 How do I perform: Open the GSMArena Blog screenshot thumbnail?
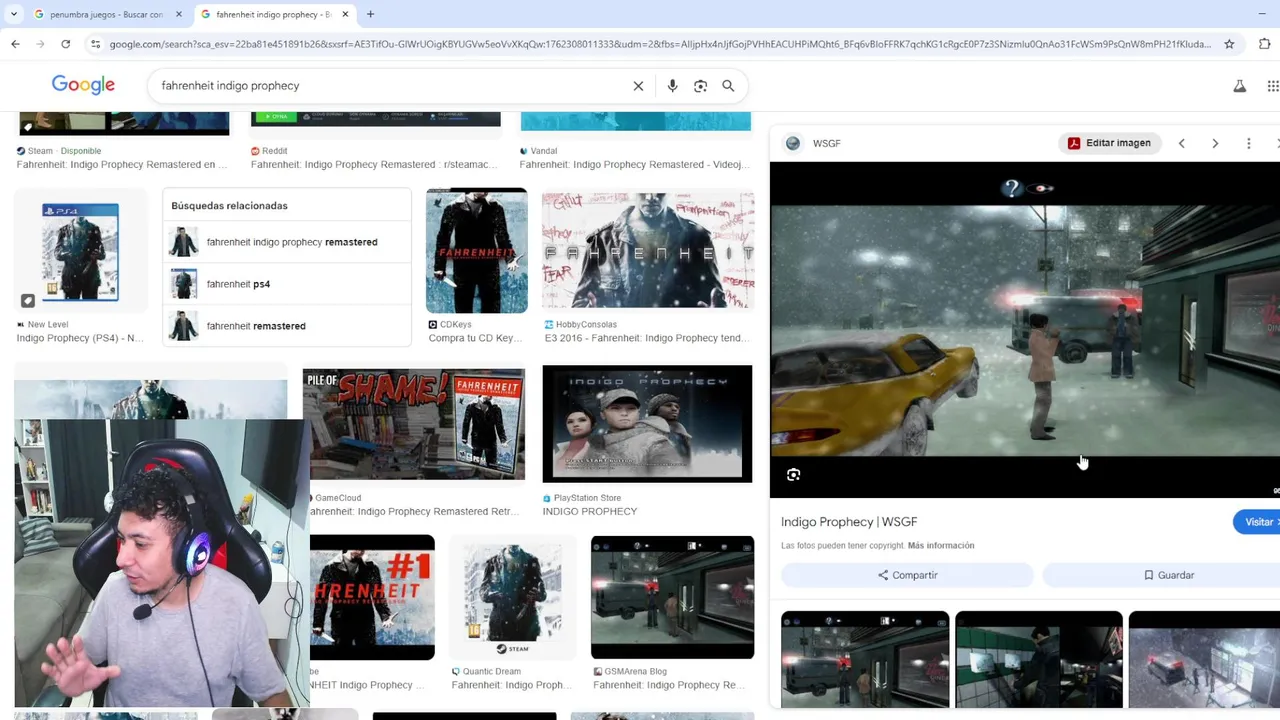pos(672,598)
